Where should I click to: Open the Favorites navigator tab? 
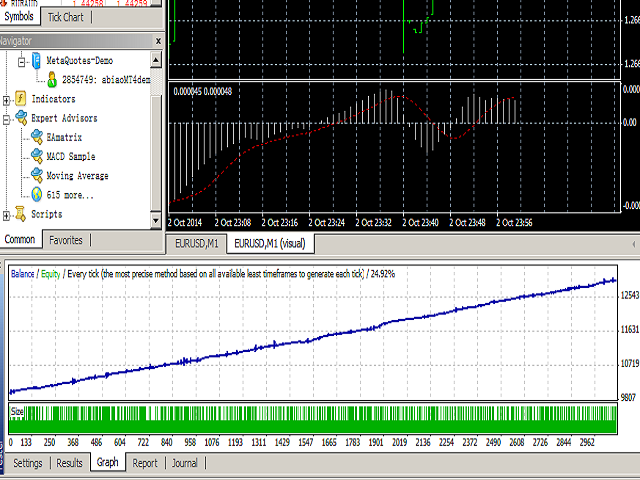pos(66,240)
